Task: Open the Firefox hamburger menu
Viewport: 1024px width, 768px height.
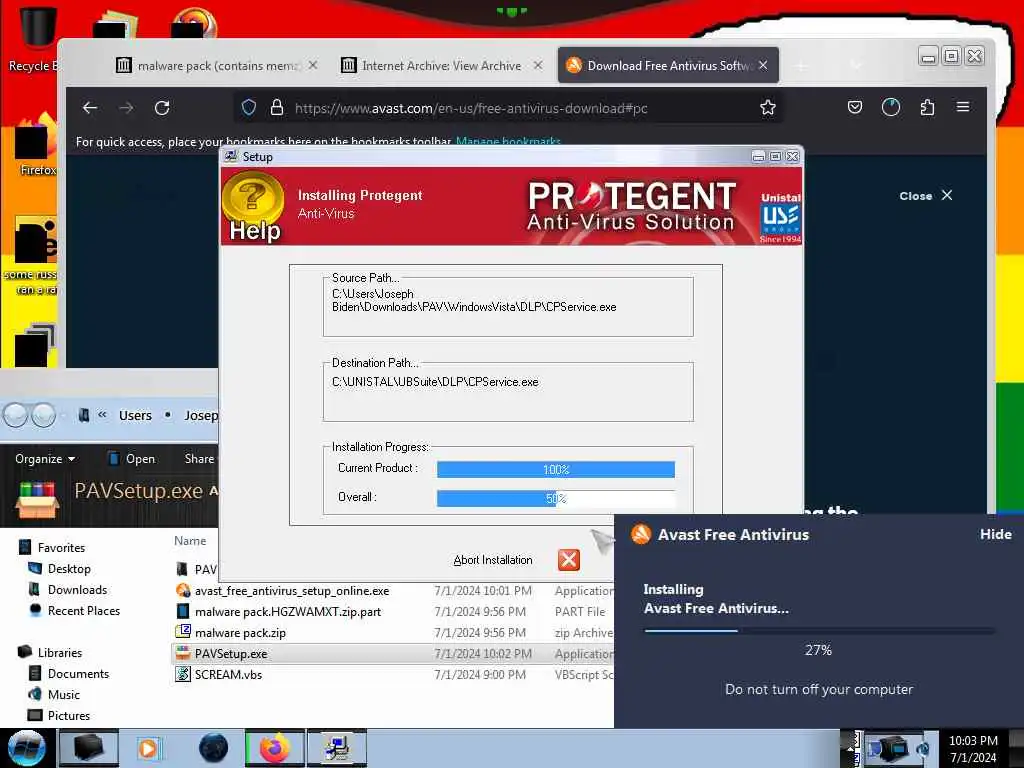Action: [963, 106]
